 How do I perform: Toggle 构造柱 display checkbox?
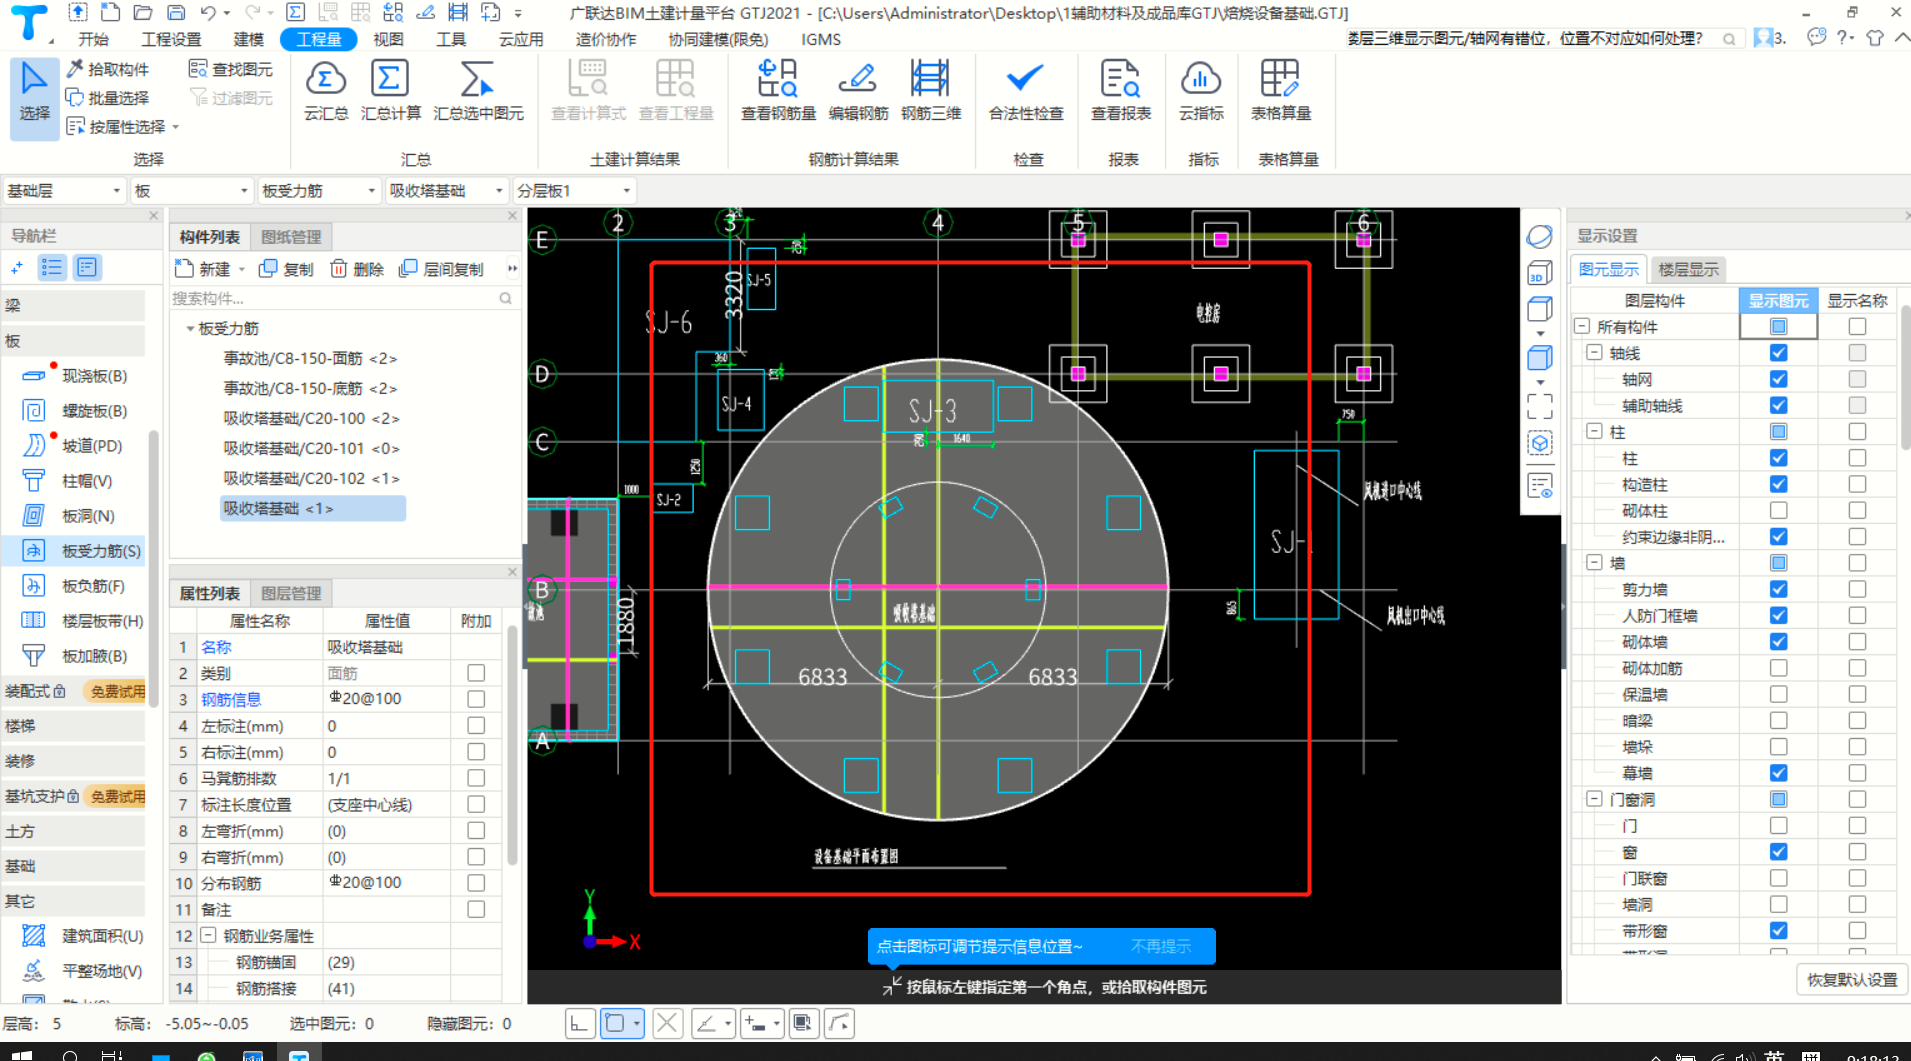(1778, 484)
